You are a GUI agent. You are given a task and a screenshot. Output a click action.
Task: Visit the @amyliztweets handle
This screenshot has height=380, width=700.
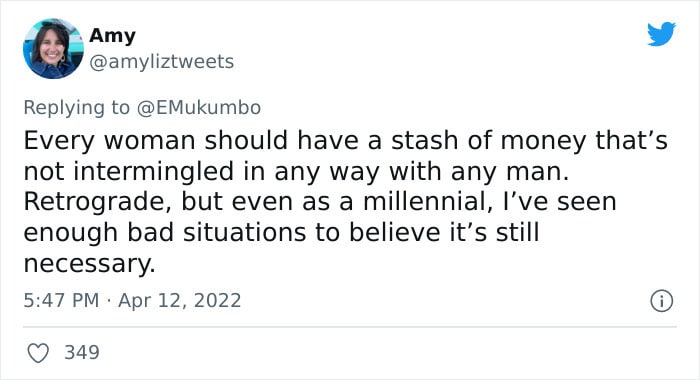pyautogui.click(x=162, y=62)
